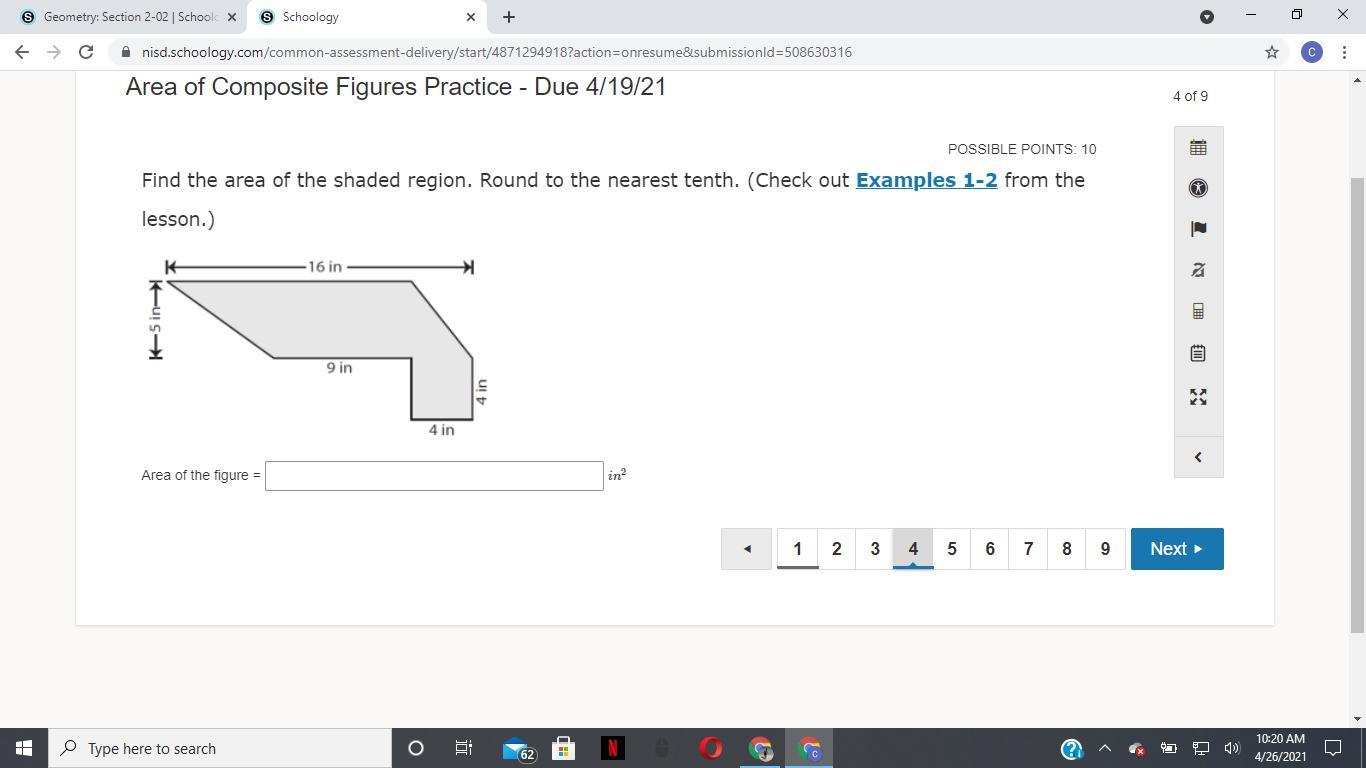1366x768 pixels.
Task: Open a new browser tab
Action: [509, 17]
